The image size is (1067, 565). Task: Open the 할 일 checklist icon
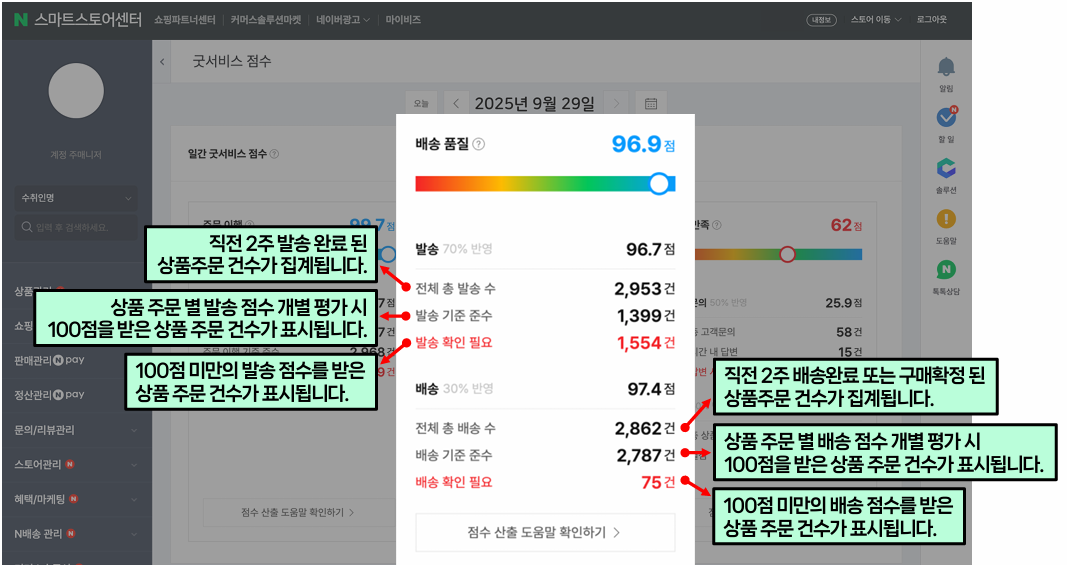tap(946, 118)
